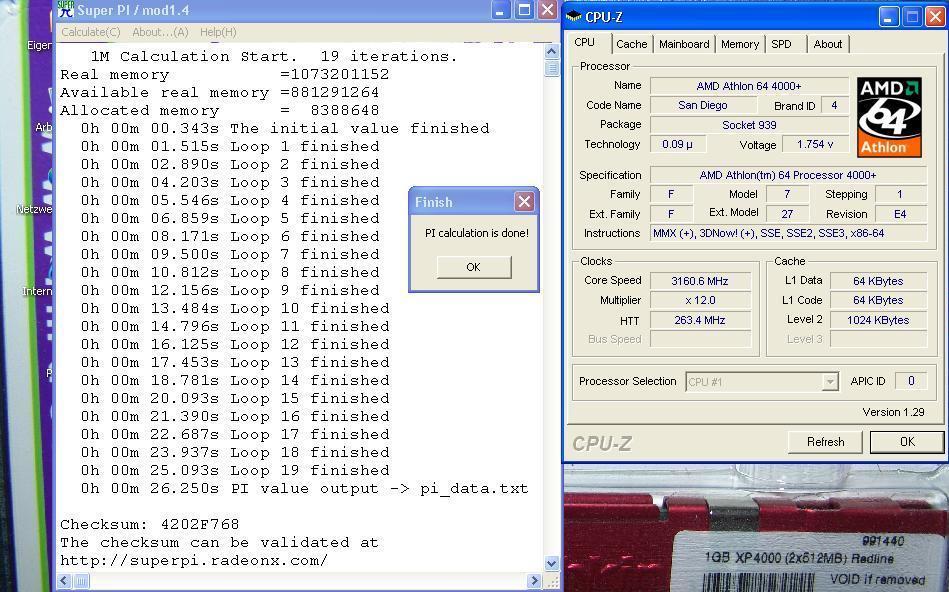Click the Ext. Model value 27

[x=787, y=214]
